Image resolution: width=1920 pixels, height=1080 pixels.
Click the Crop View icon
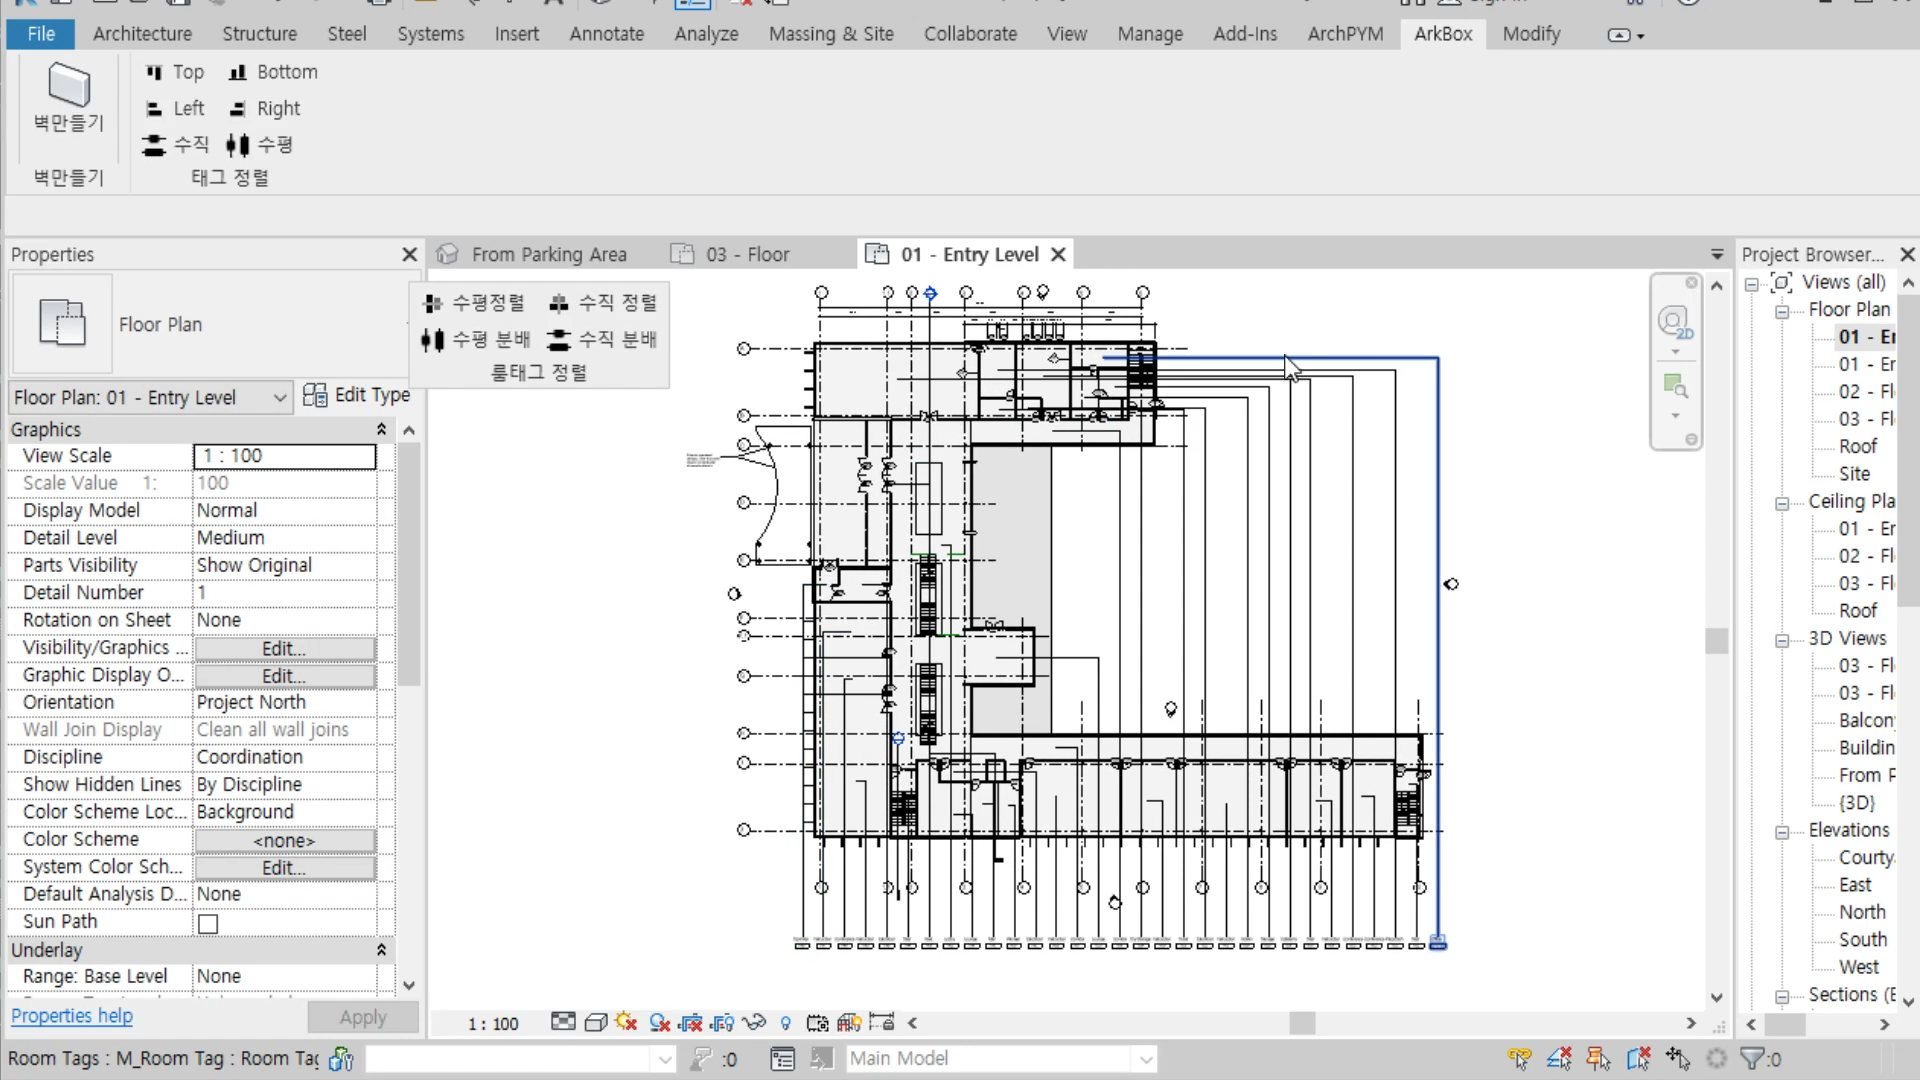[690, 1022]
